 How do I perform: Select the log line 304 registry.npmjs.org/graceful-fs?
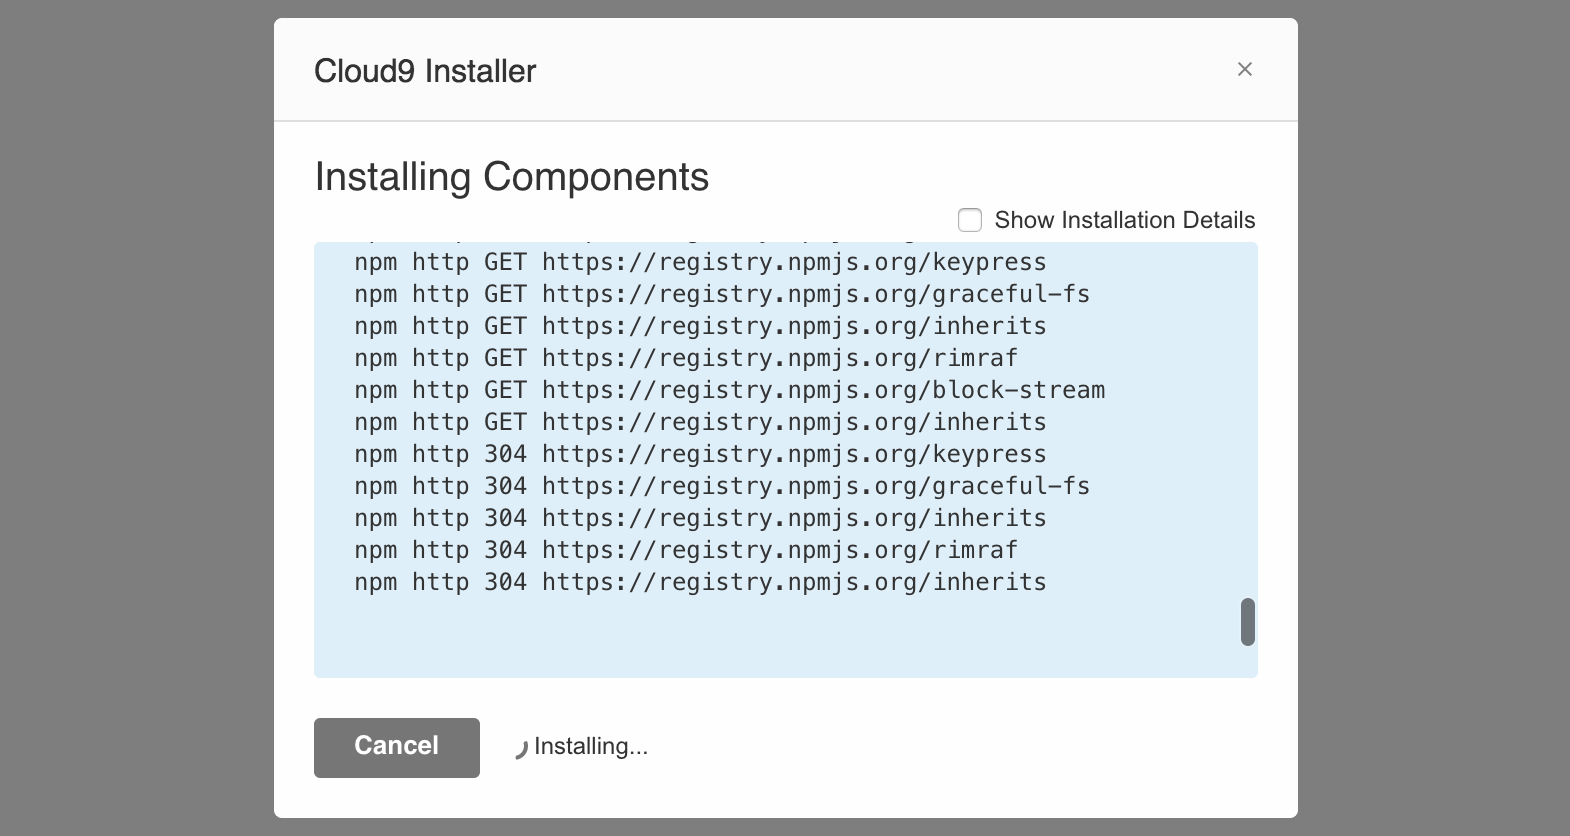click(x=722, y=486)
